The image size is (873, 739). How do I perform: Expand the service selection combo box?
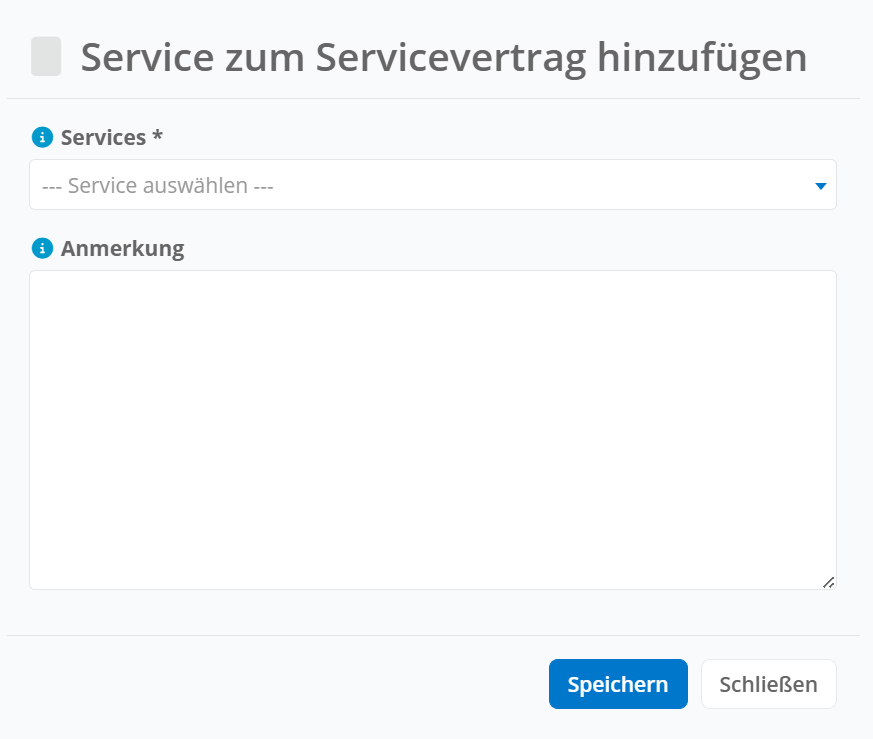433,185
